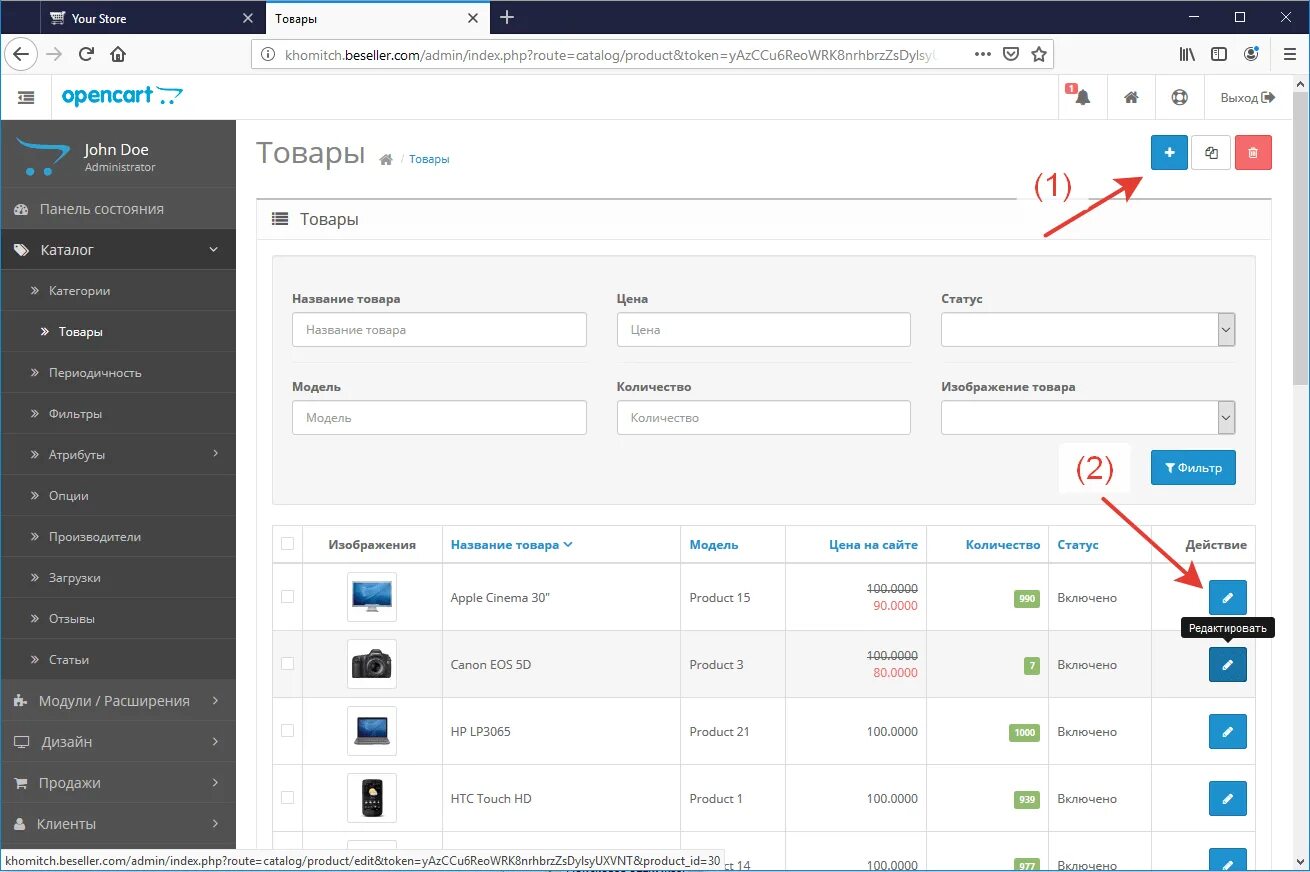Bookmark this page with star icon
The image size is (1310, 872).
click(x=1038, y=54)
